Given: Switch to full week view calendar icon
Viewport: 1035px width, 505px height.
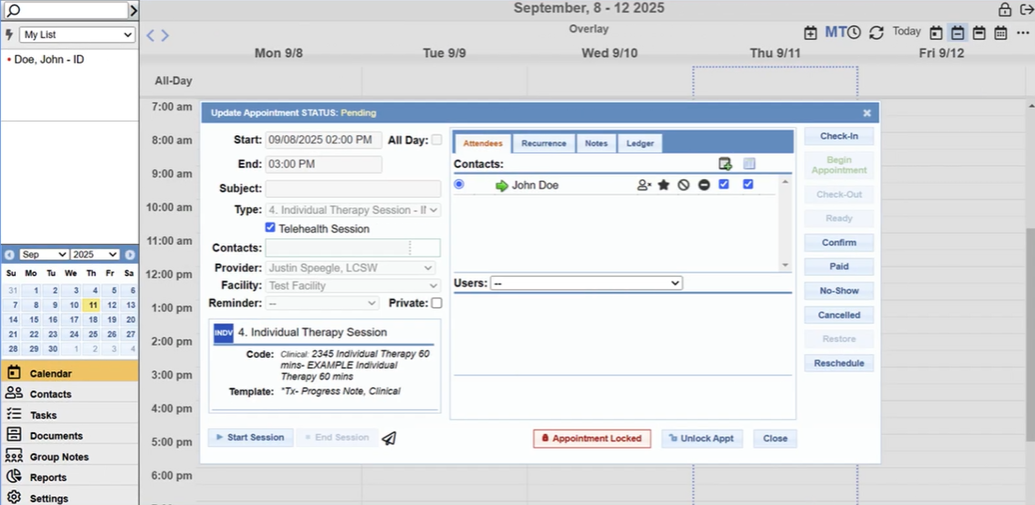Looking at the screenshot, I should pos(980,32).
